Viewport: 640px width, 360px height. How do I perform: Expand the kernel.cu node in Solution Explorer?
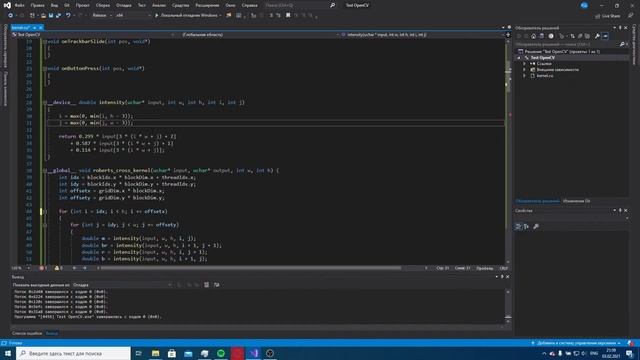click(x=524, y=76)
